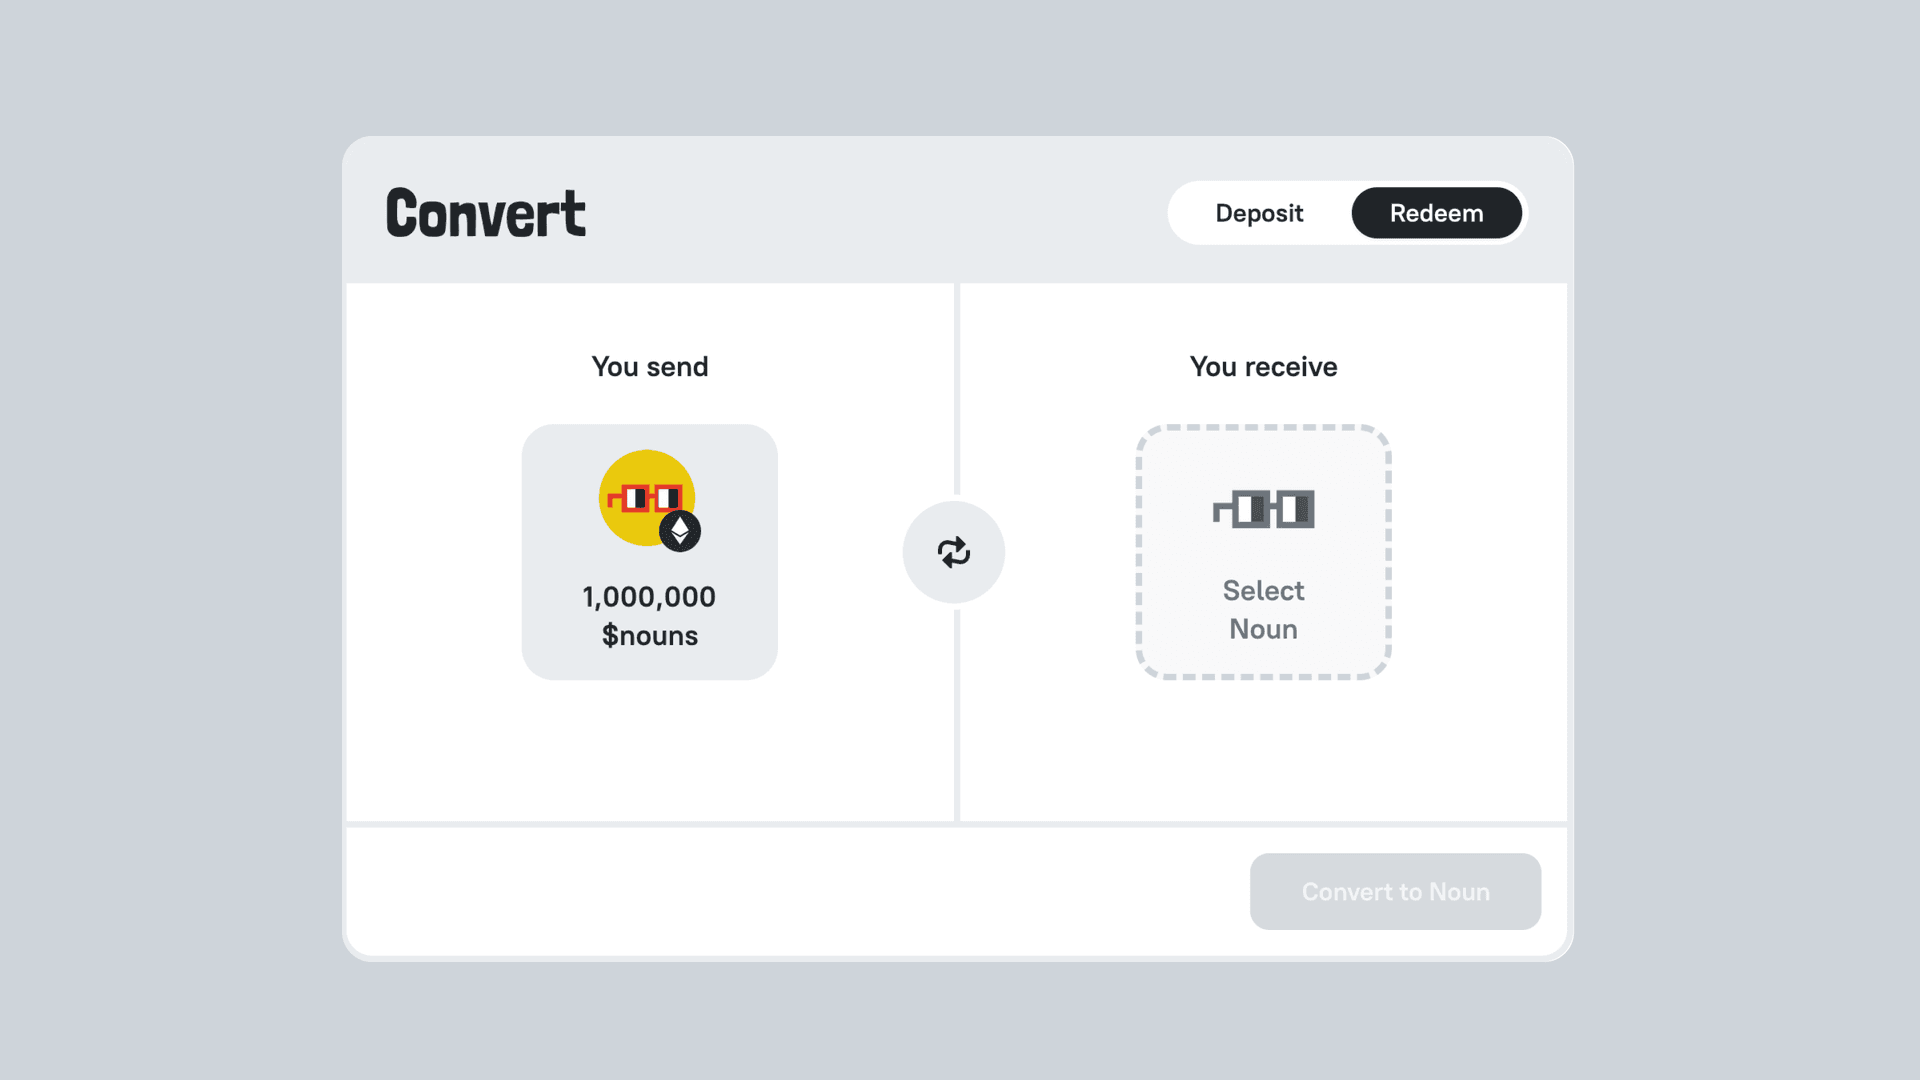The image size is (1920, 1080).
Task: Click the You send label
Action: point(649,367)
